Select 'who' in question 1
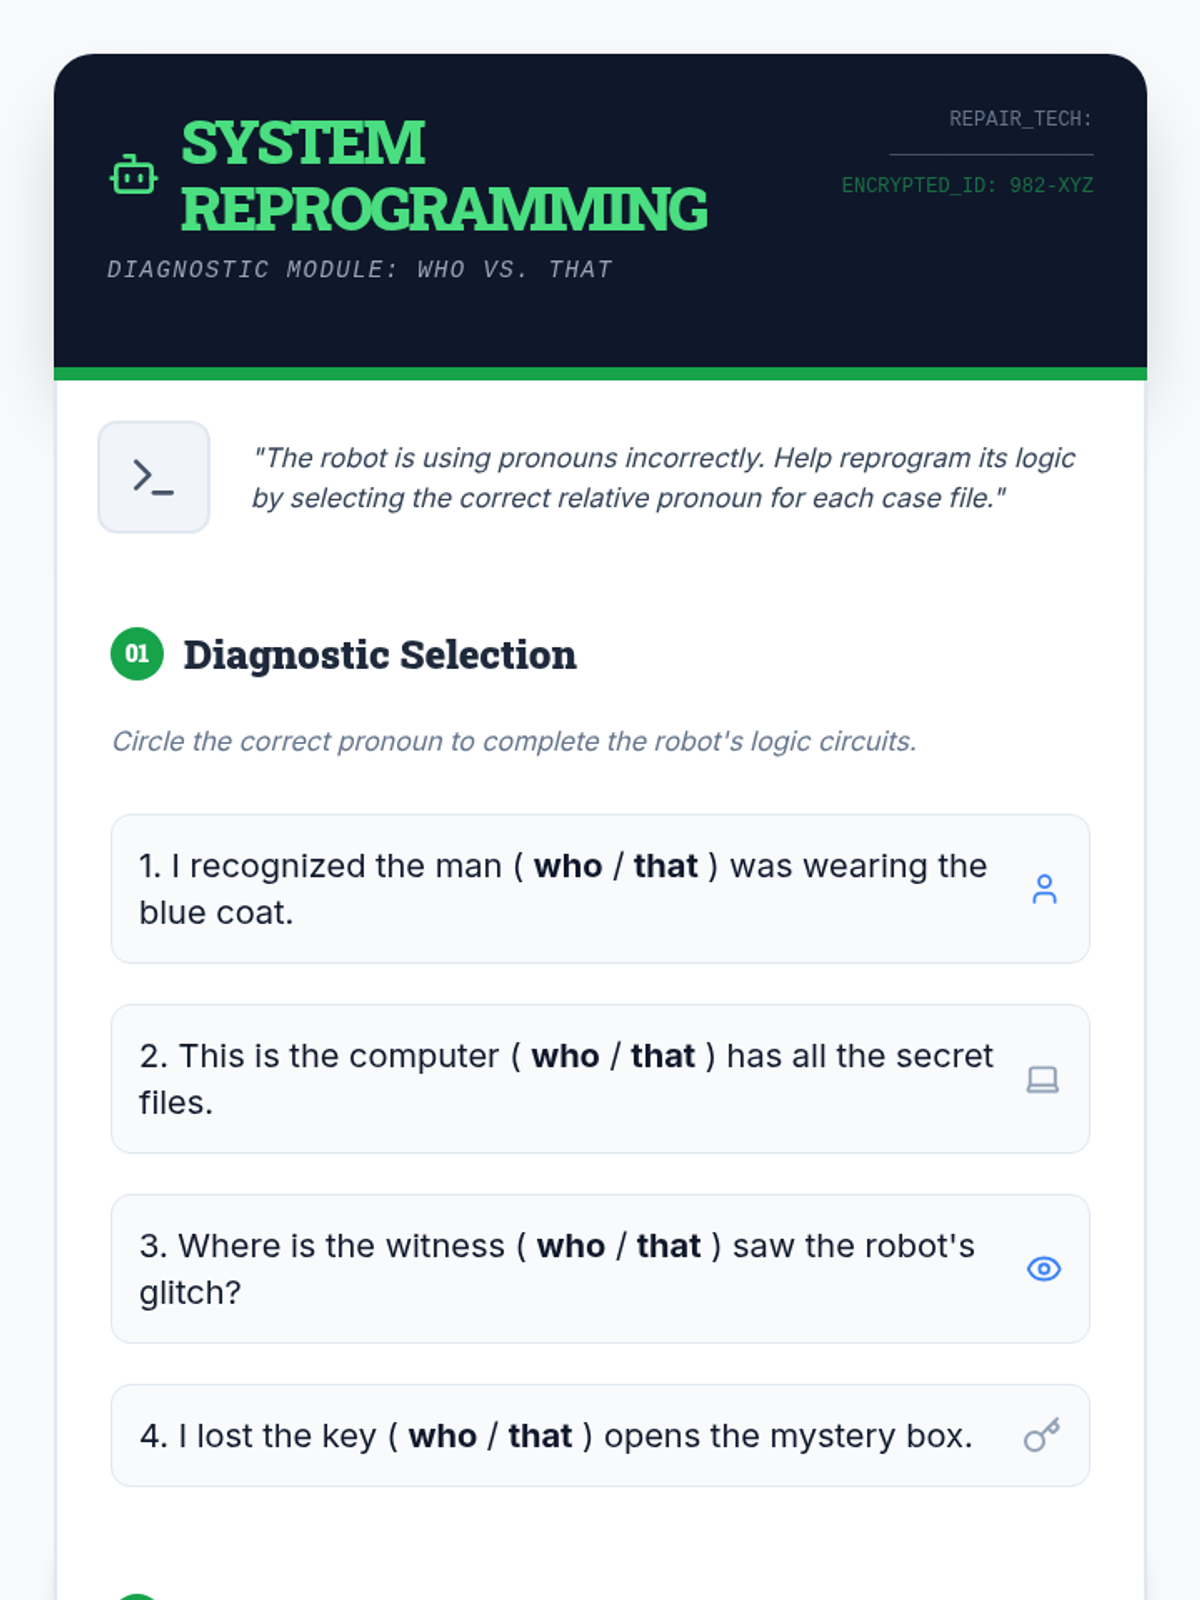The height and width of the screenshot is (1600, 1200). pos(567,866)
